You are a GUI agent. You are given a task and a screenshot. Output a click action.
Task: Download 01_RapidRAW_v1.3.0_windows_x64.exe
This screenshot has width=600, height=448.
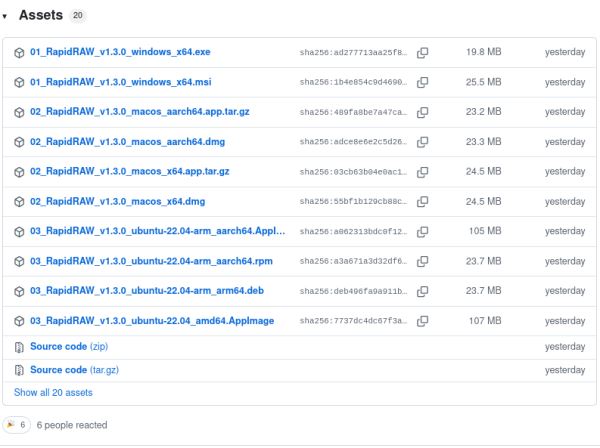tap(120, 52)
